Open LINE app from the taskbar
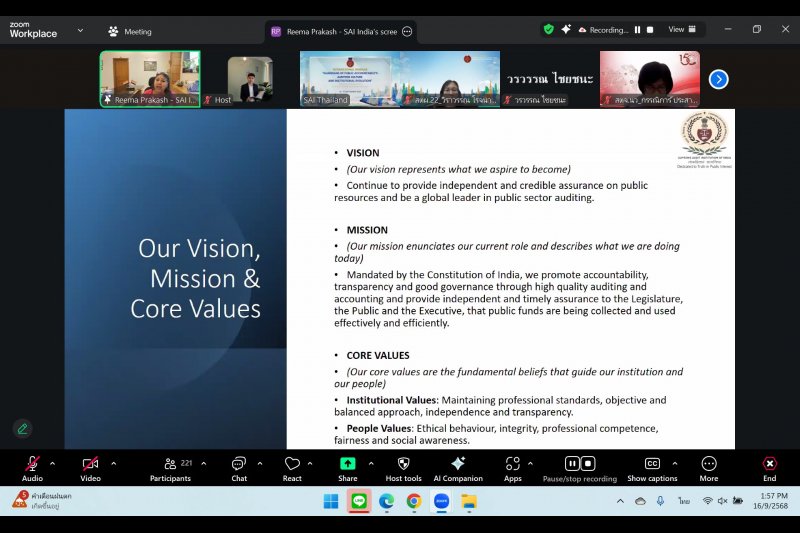This screenshot has width=800, height=533. point(359,501)
